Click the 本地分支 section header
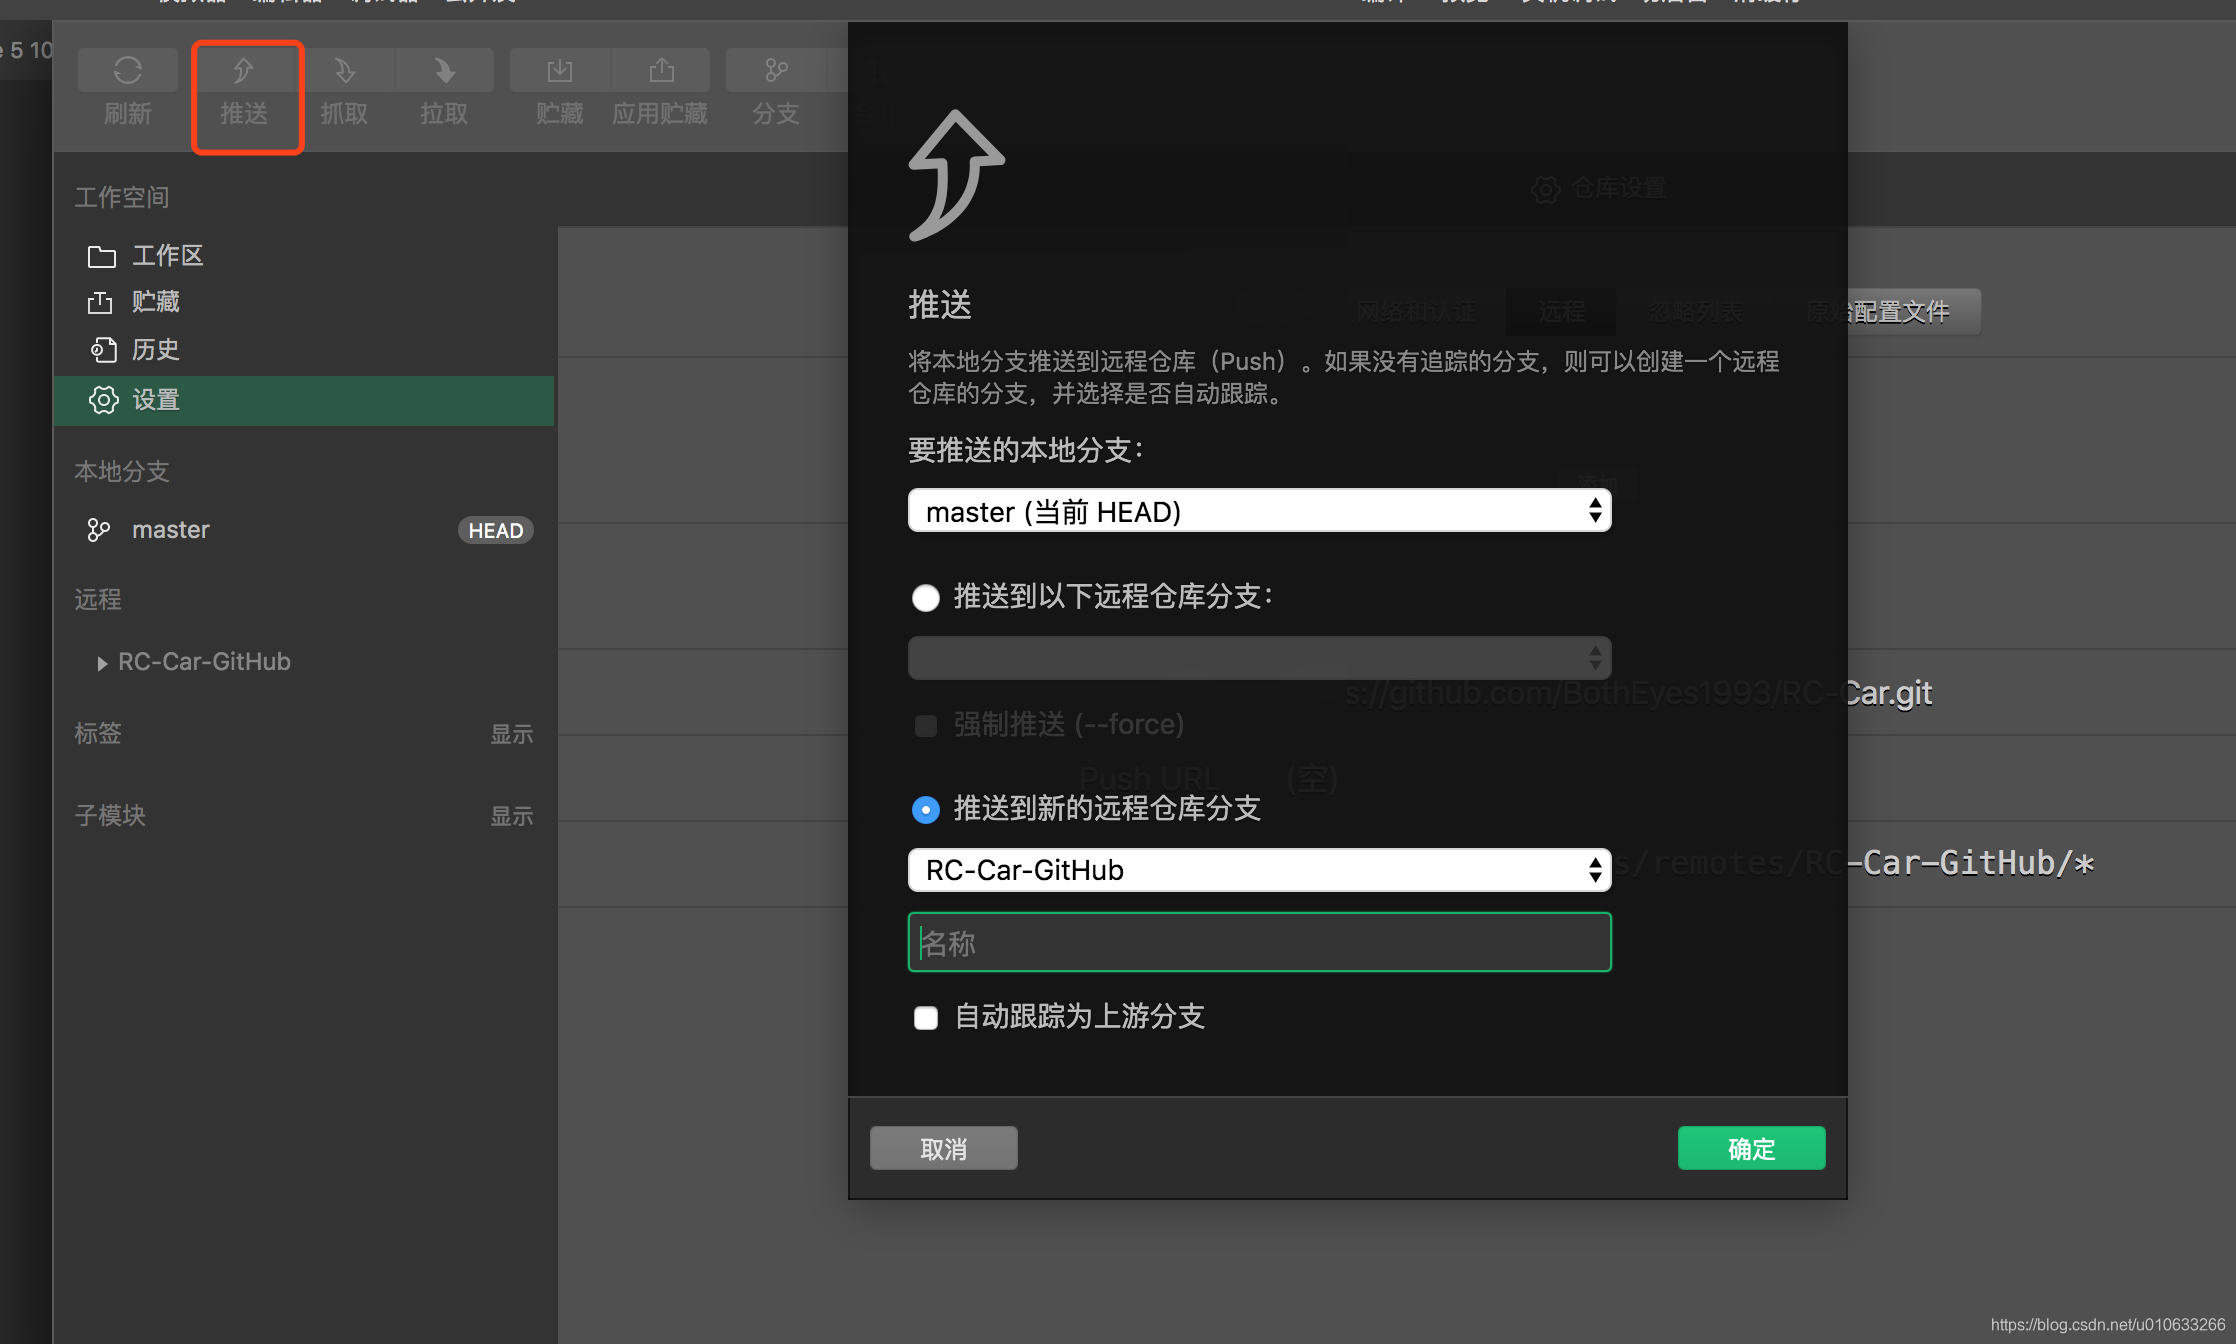2236x1344 pixels. pyautogui.click(x=122, y=472)
